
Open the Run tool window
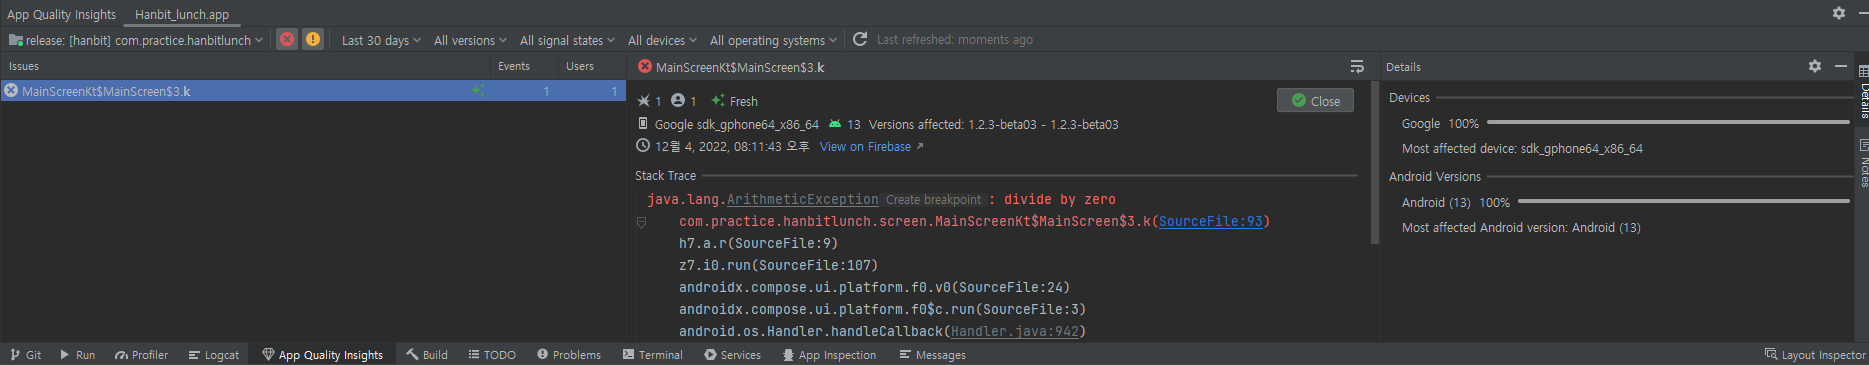[77, 355]
